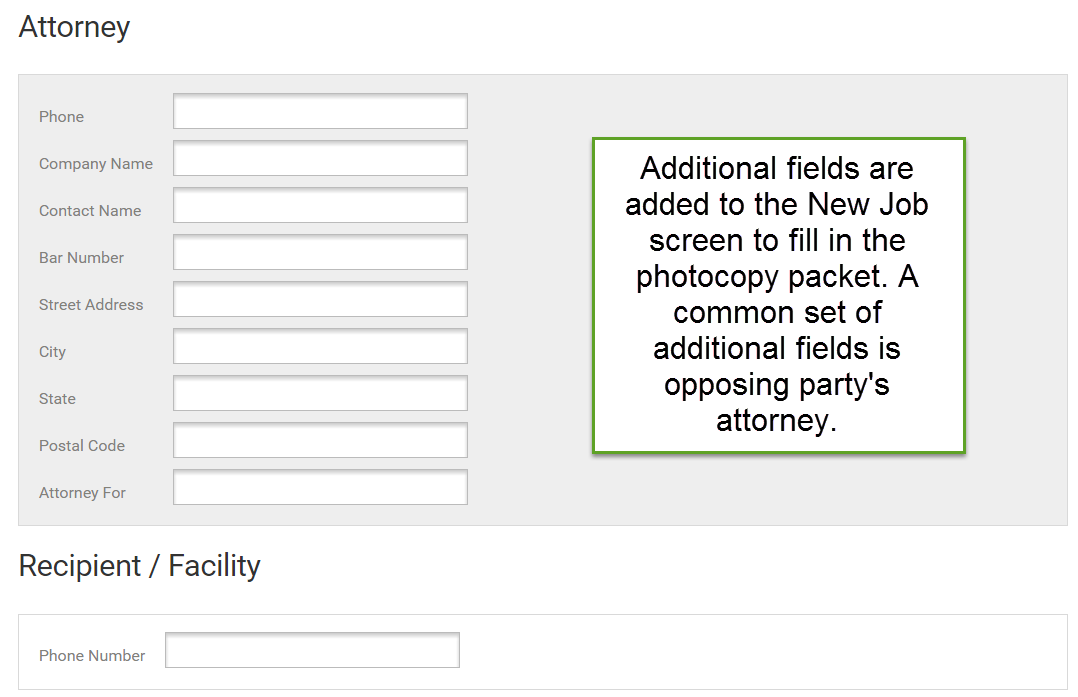Click the Street Address input field
This screenshot has height=697, width=1078.
click(319, 299)
